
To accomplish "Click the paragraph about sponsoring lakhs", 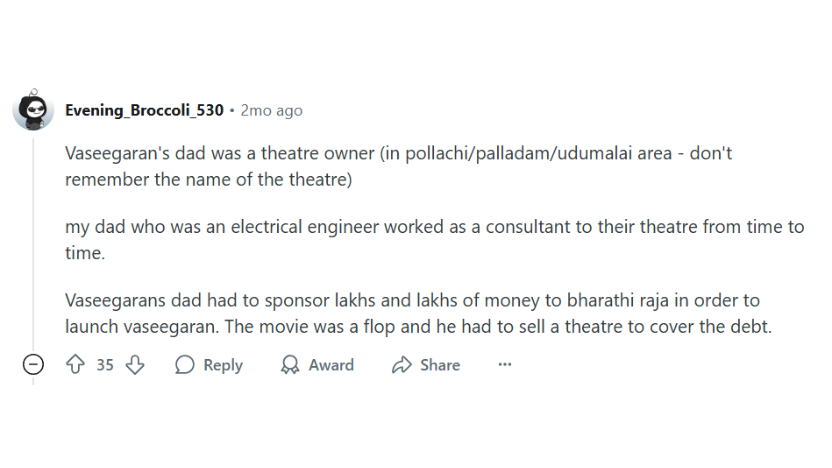I will pos(400,312).
